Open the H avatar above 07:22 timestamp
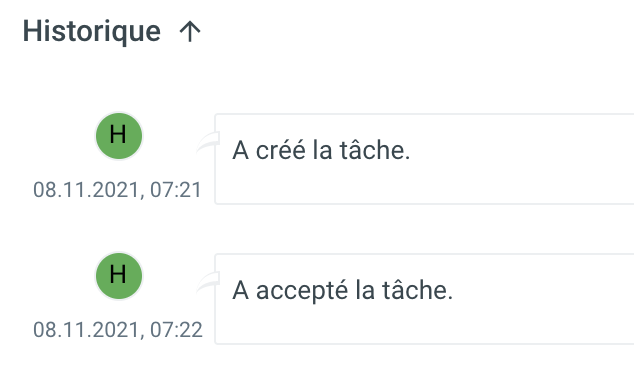634x366 pixels. (x=119, y=276)
